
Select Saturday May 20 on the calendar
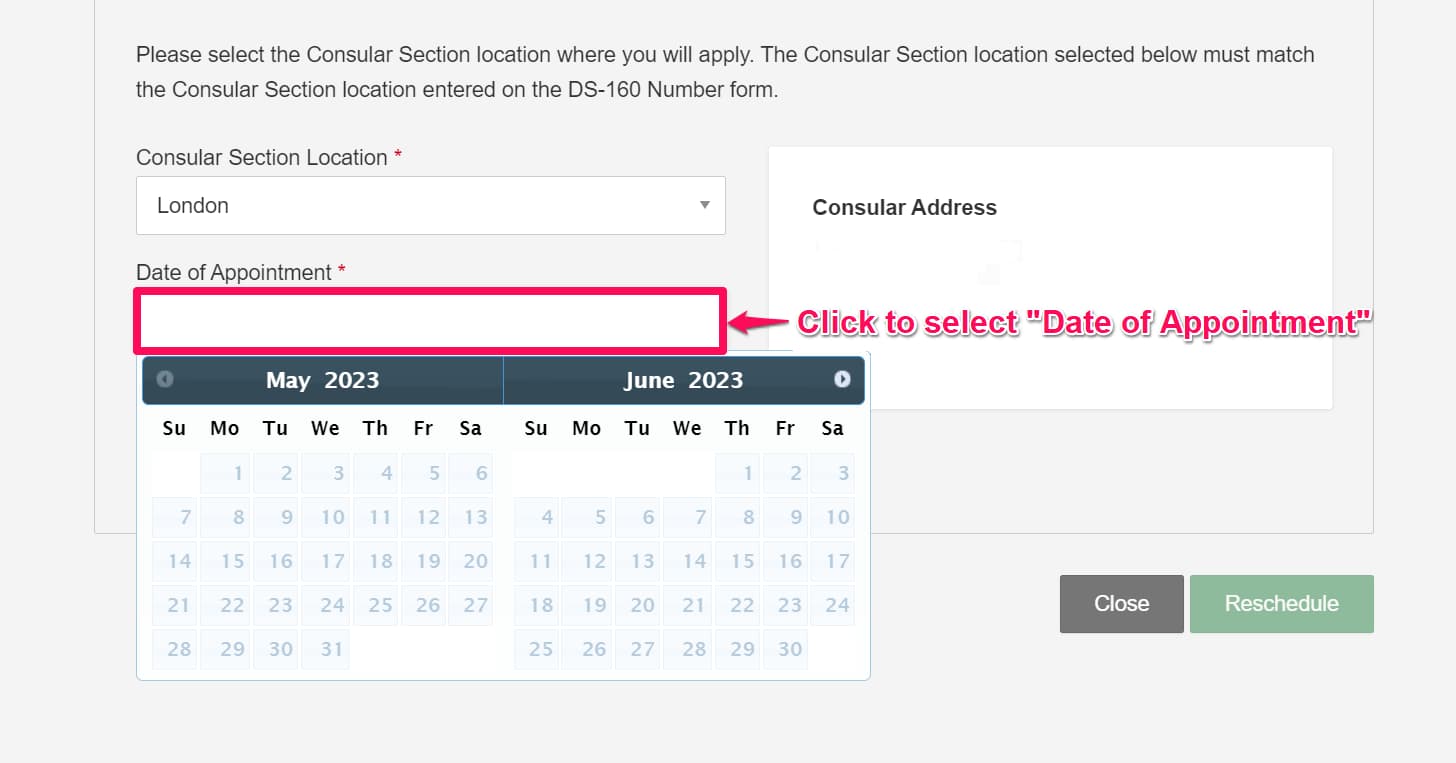(x=471, y=561)
